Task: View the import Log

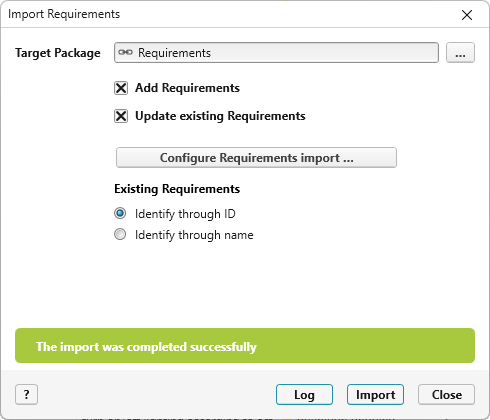Action: point(304,395)
